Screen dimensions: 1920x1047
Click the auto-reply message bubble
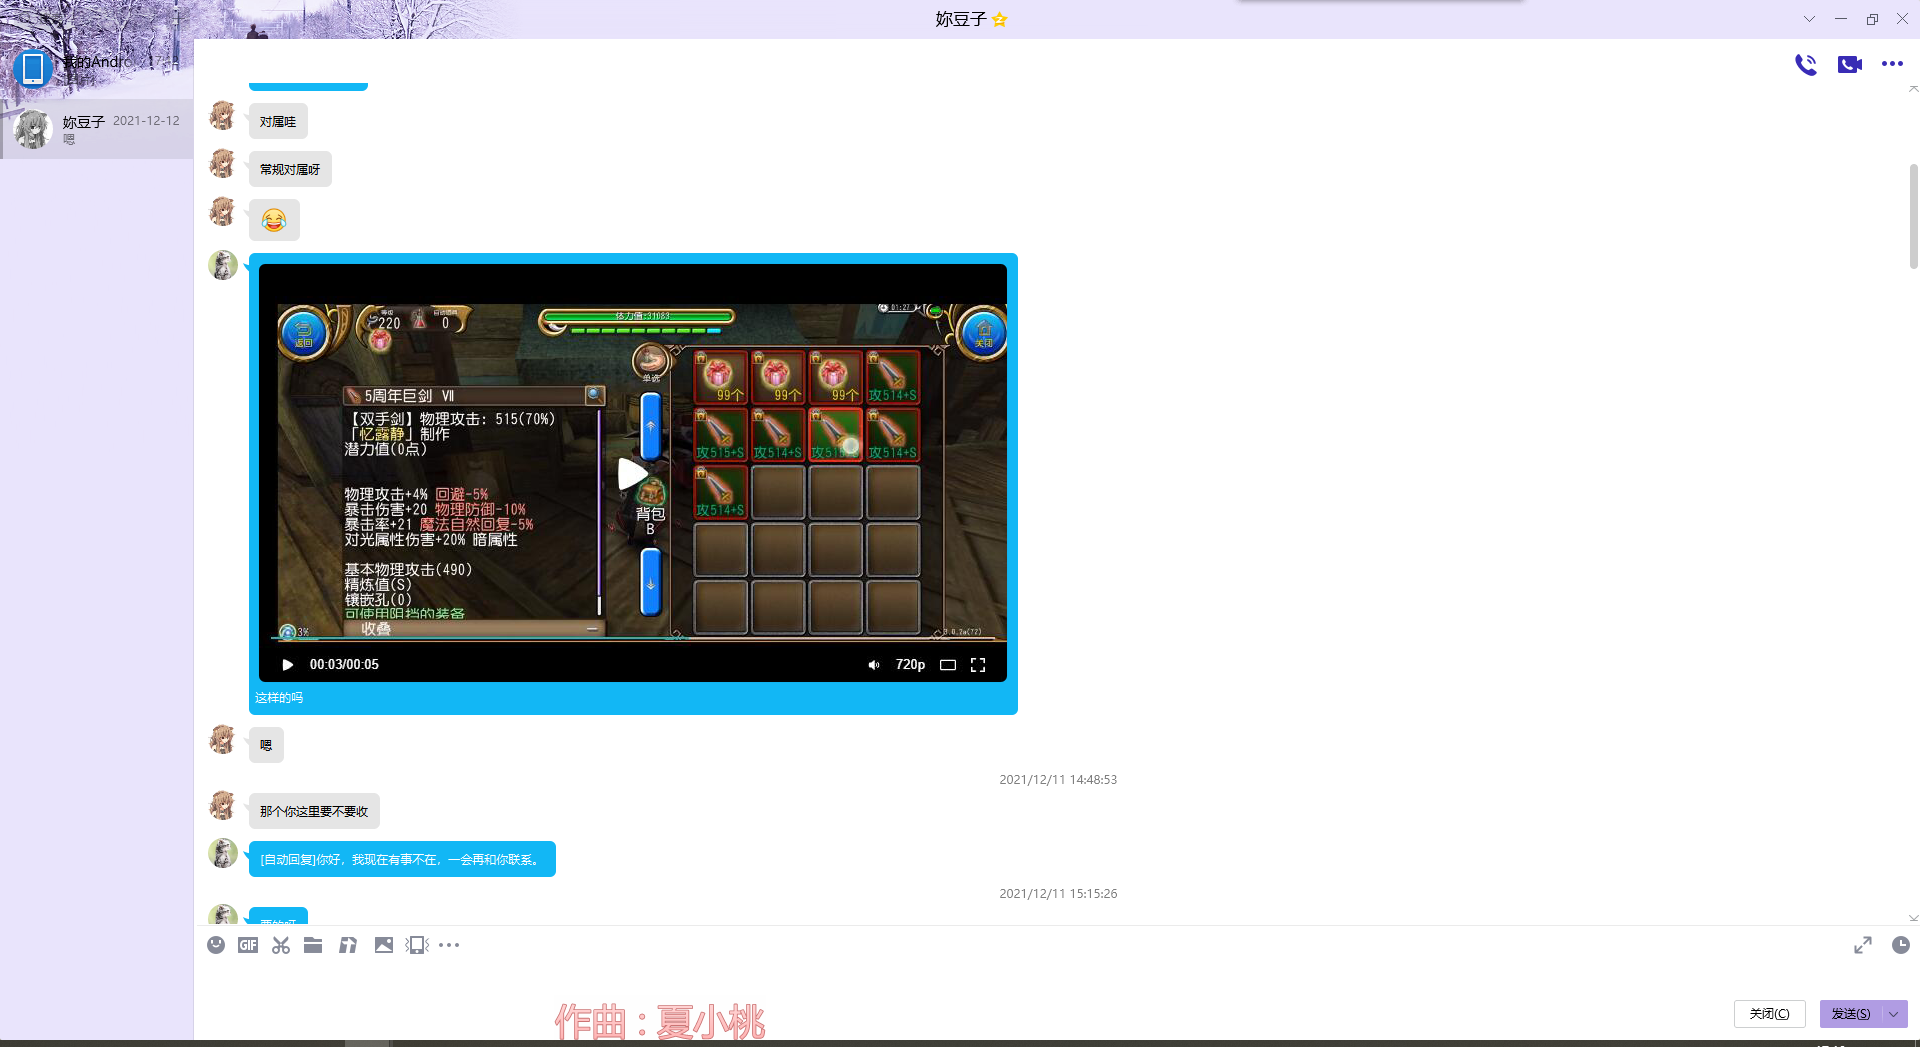[x=402, y=860]
